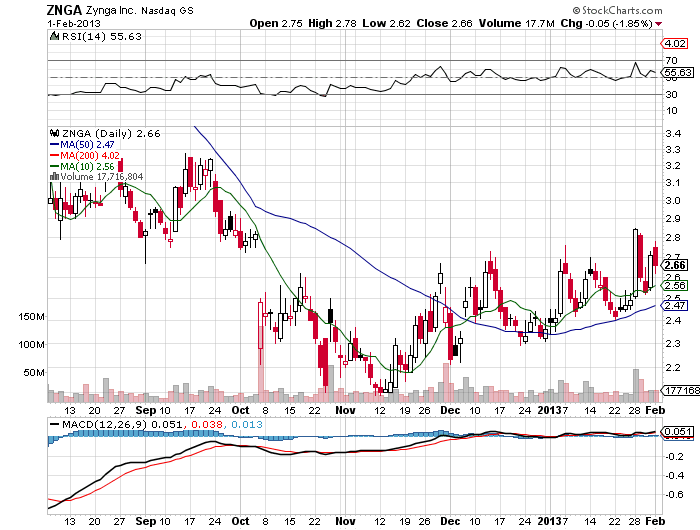Viewport: 700px width, 530px height.
Task: Click the -0.2 MACD axis label
Action: pos(674,456)
